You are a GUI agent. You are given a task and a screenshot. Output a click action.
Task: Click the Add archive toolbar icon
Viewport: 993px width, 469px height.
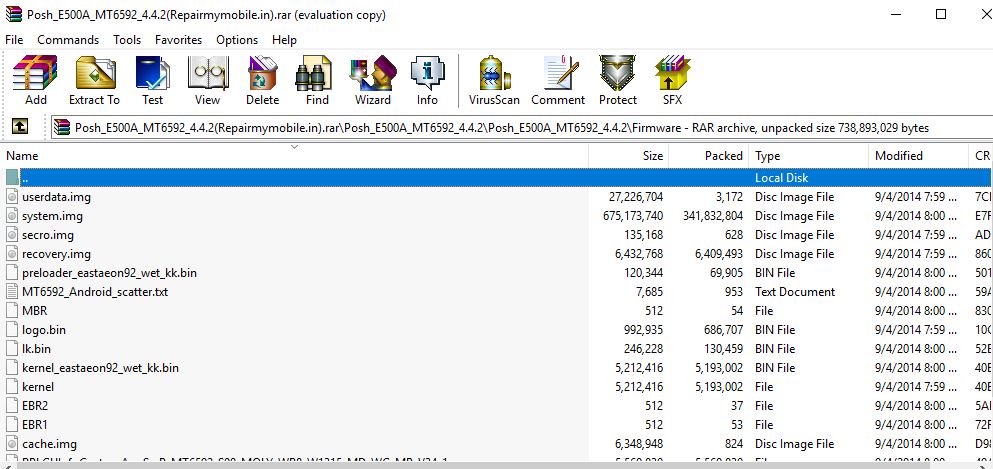pyautogui.click(x=35, y=80)
